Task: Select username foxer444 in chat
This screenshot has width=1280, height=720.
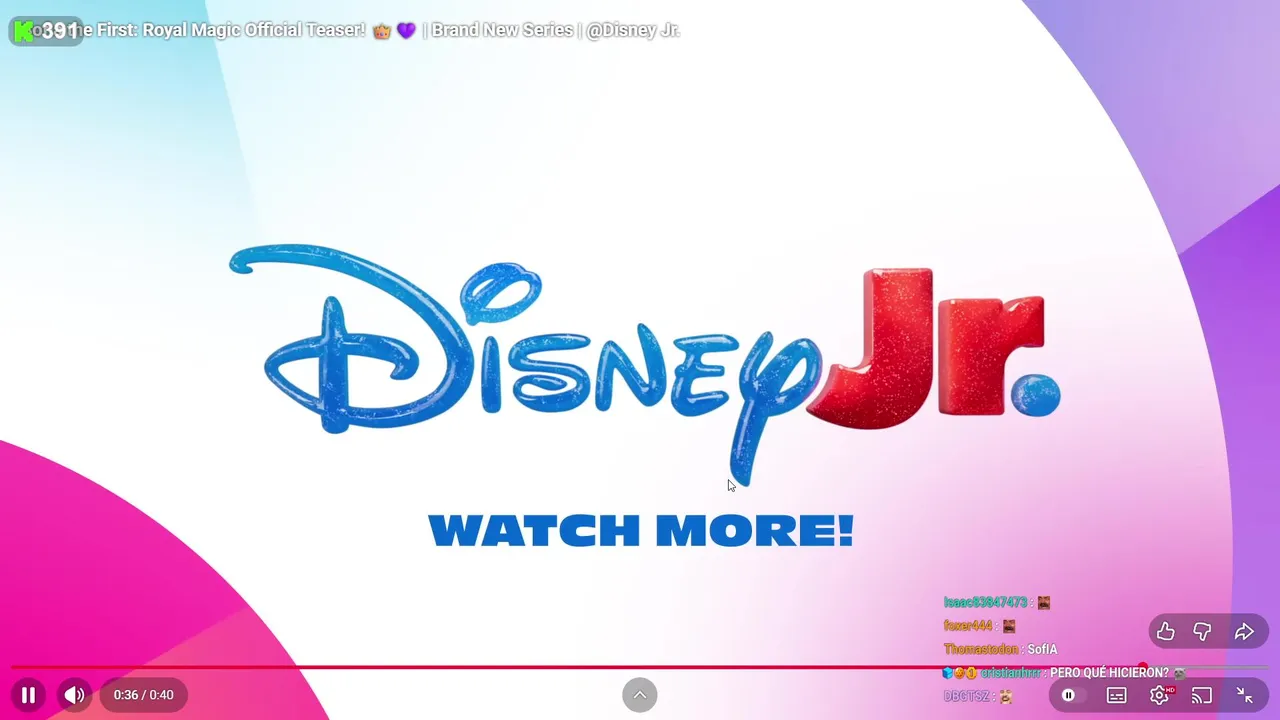Action: (968, 626)
